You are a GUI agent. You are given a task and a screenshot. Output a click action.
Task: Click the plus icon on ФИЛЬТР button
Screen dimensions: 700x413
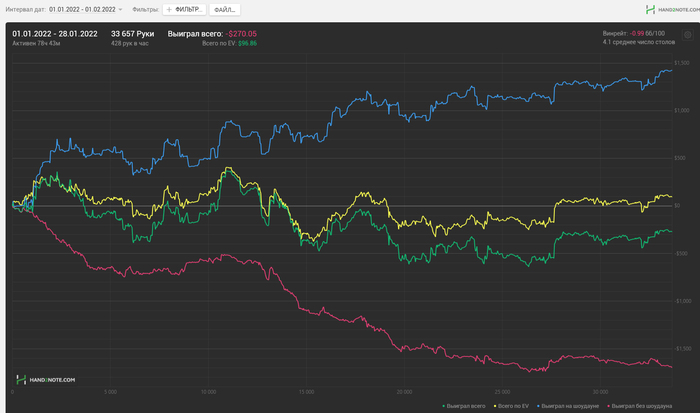[169, 9]
